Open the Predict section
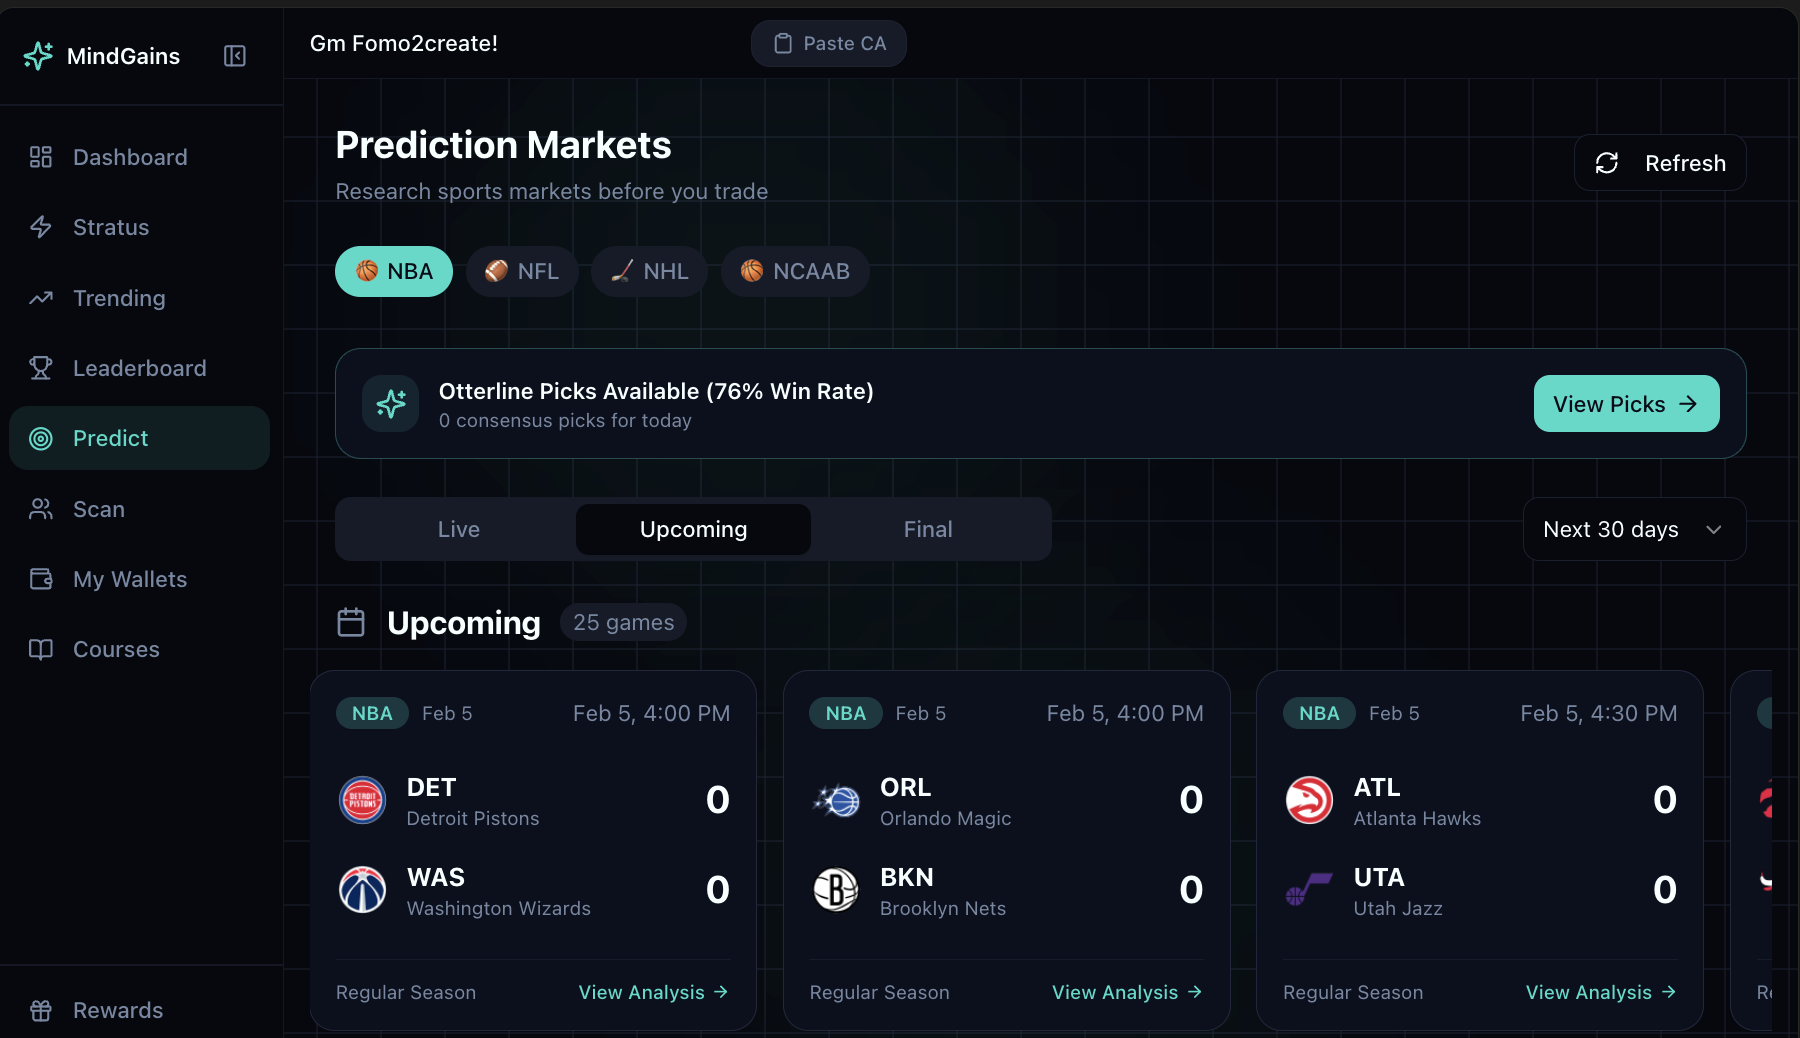This screenshot has height=1038, width=1800. pyautogui.click(x=110, y=438)
